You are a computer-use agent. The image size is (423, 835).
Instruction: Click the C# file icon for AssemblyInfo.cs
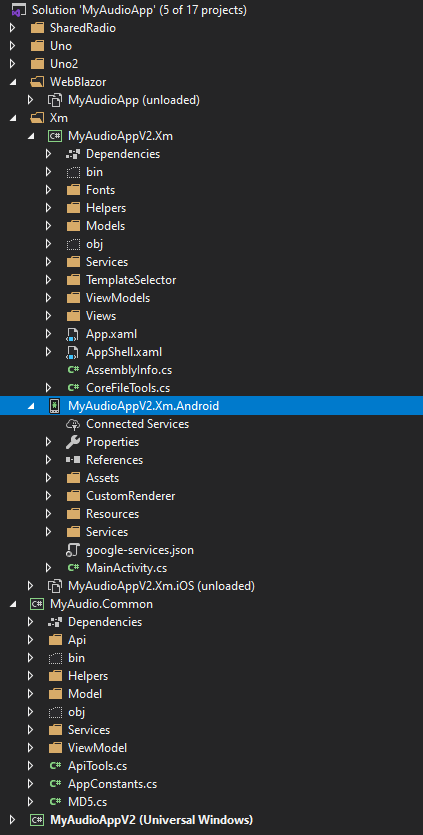point(73,370)
